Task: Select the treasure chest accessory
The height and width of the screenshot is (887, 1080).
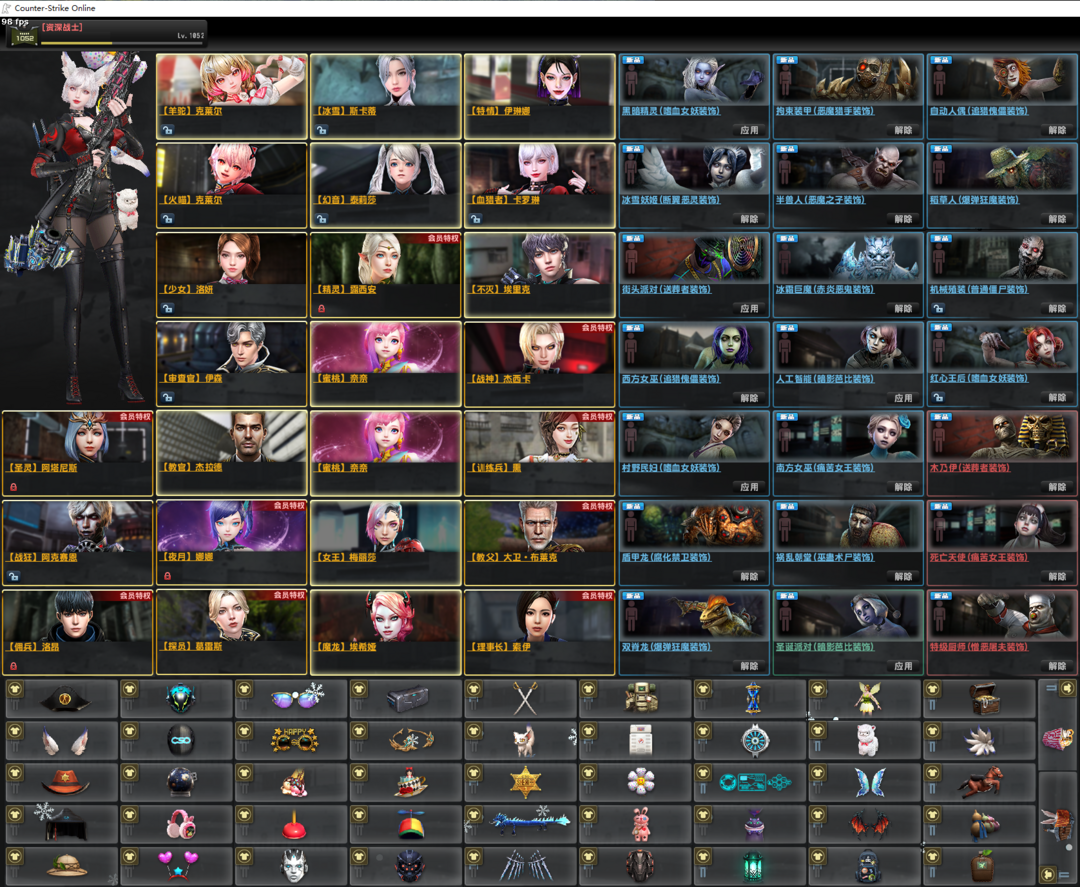Action: [984, 698]
